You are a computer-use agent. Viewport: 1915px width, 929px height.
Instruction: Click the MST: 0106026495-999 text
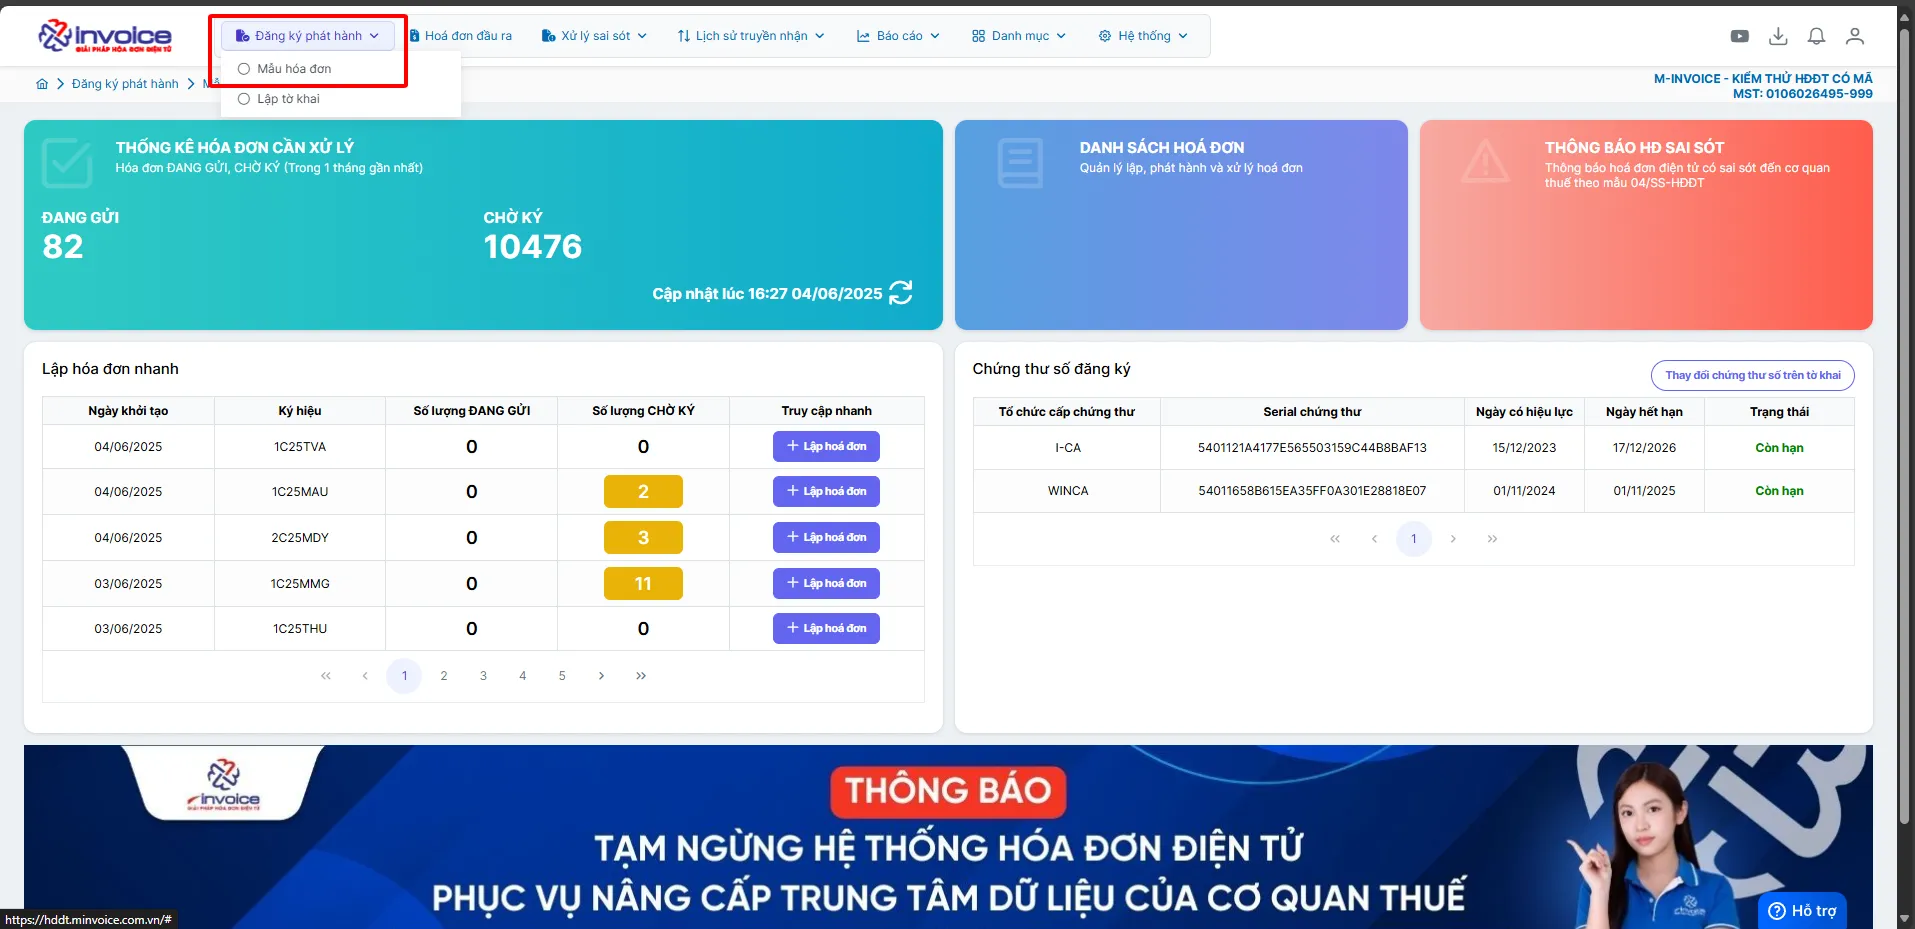[1802, 94]
